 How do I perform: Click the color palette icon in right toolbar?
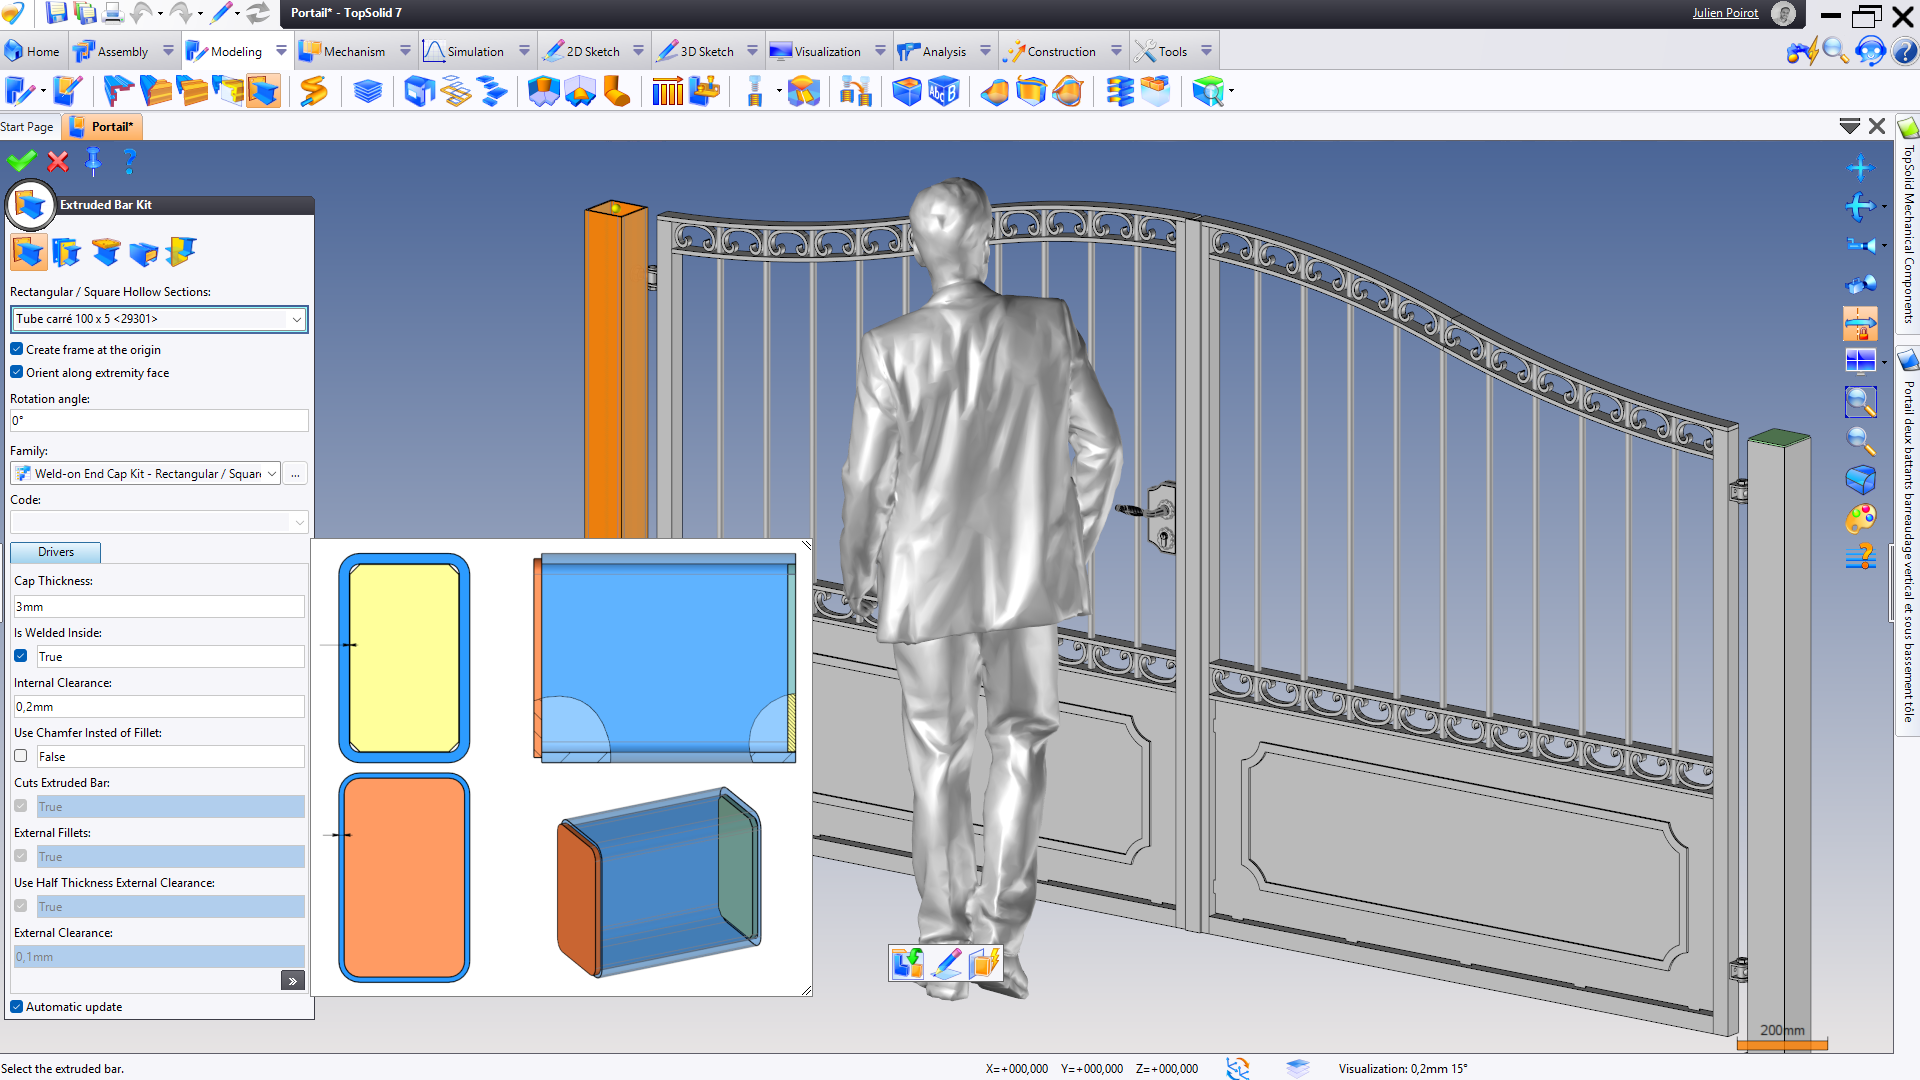(1860, 519)
